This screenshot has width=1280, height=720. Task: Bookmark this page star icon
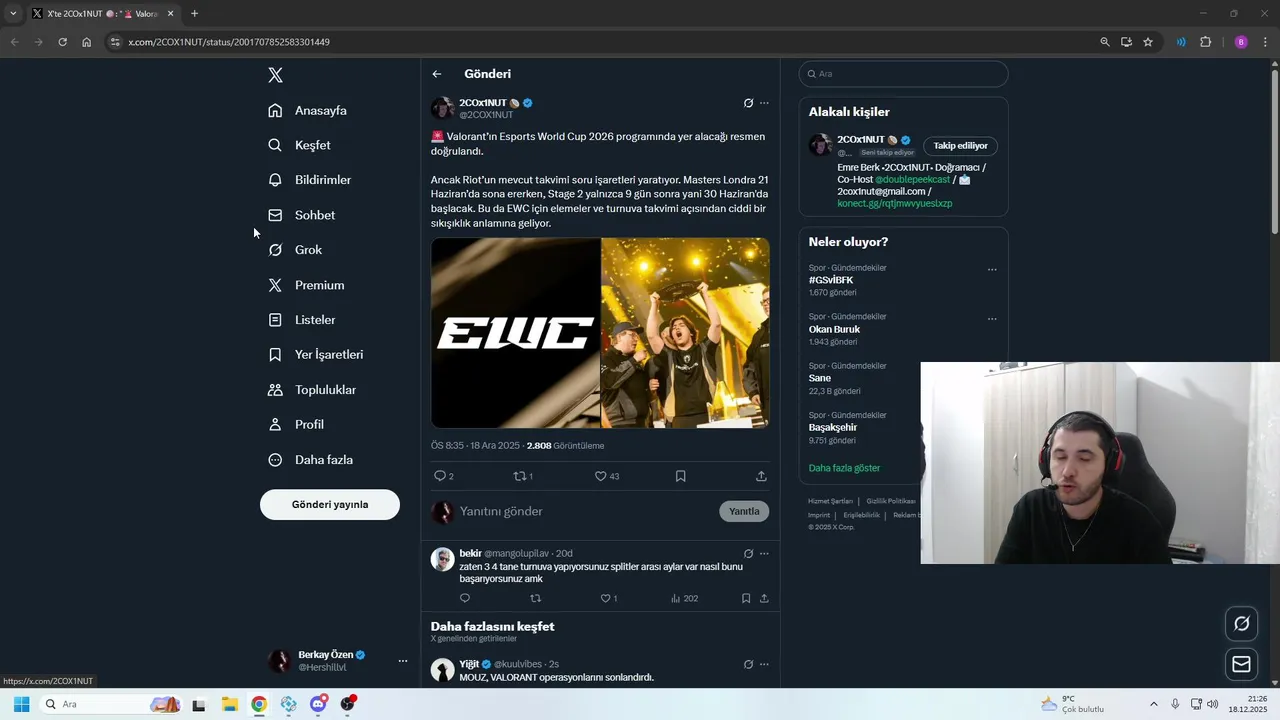pos(1148,42)
